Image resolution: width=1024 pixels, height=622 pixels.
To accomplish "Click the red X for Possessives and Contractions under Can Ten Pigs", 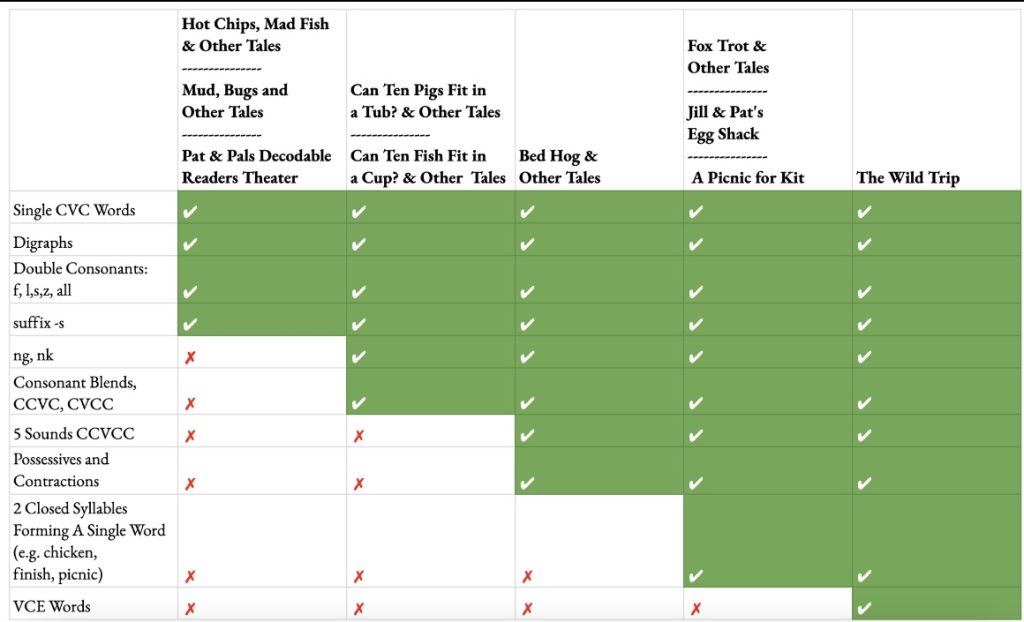I will [359, 483].
